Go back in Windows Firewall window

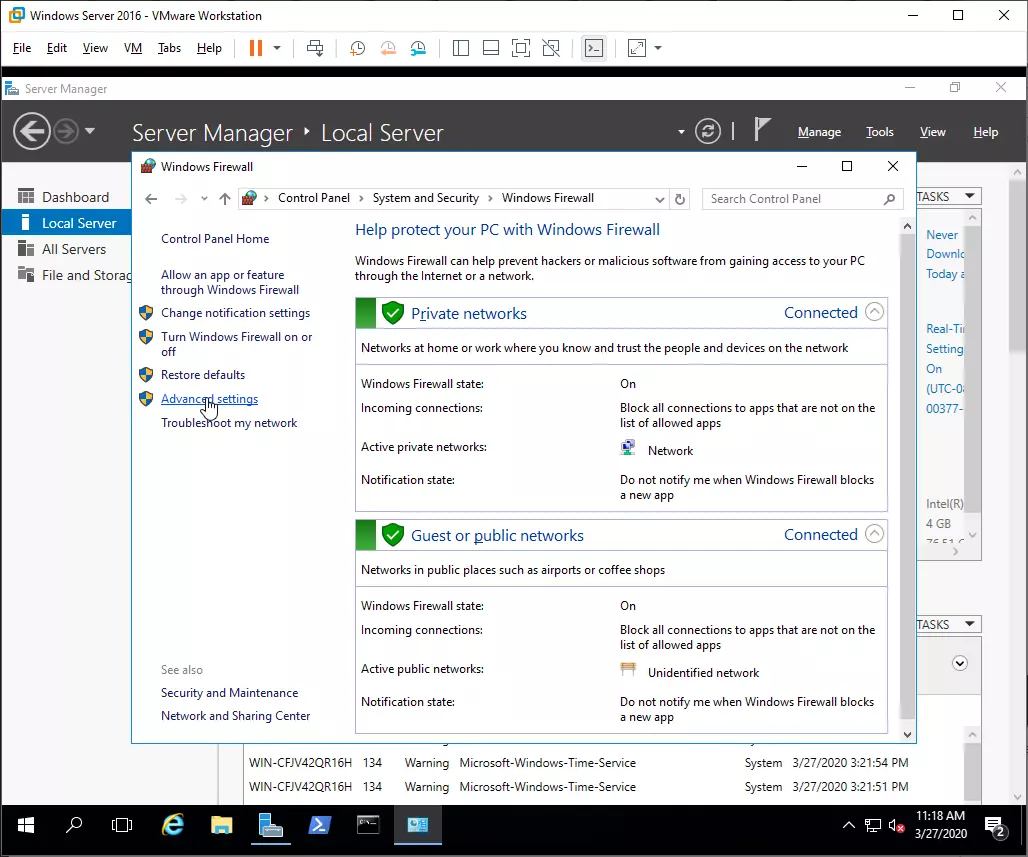pyautogui.click(x=151, y=199)
